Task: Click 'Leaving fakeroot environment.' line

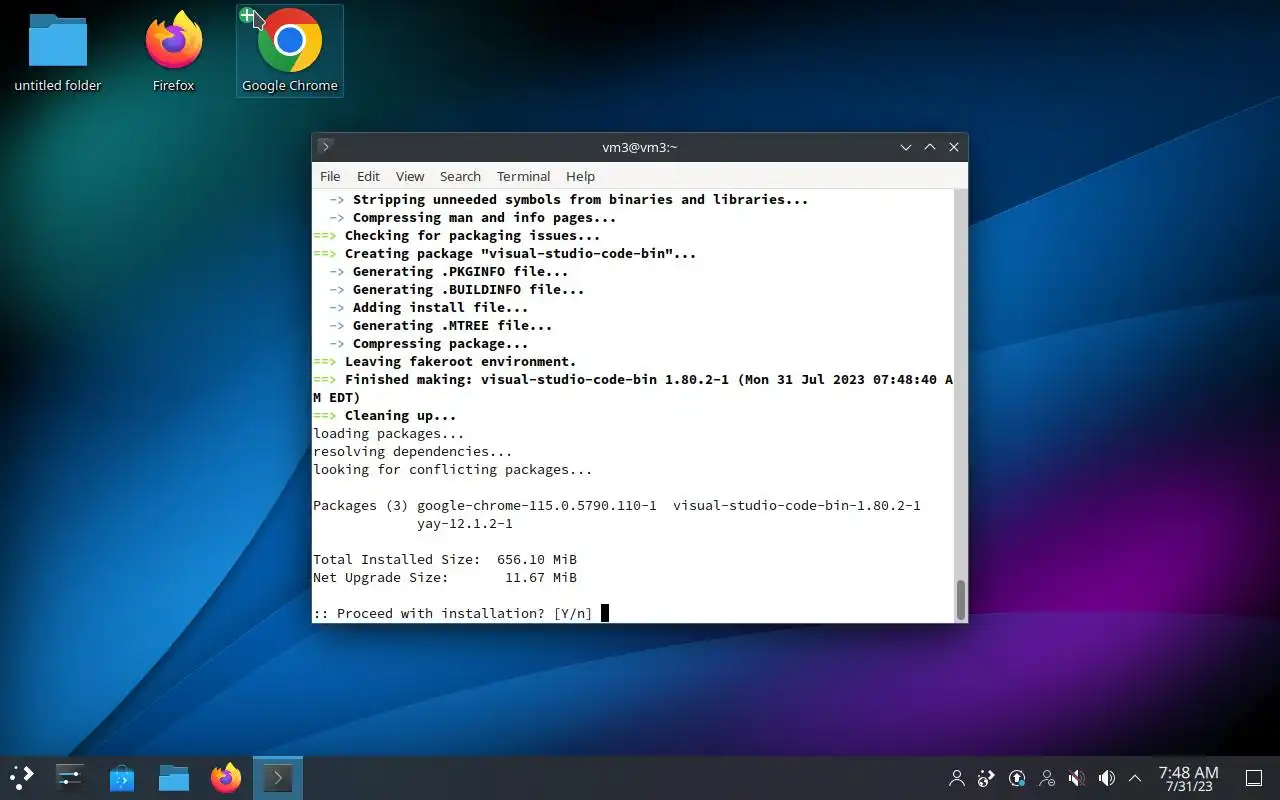Action: [445, 361]
